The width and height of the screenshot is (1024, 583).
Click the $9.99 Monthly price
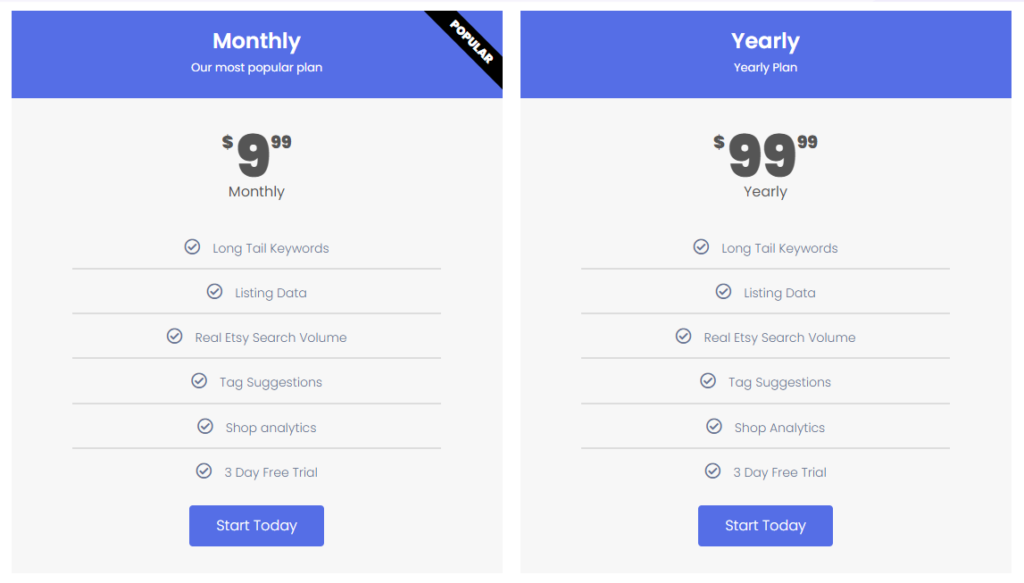tap(256, 155)
